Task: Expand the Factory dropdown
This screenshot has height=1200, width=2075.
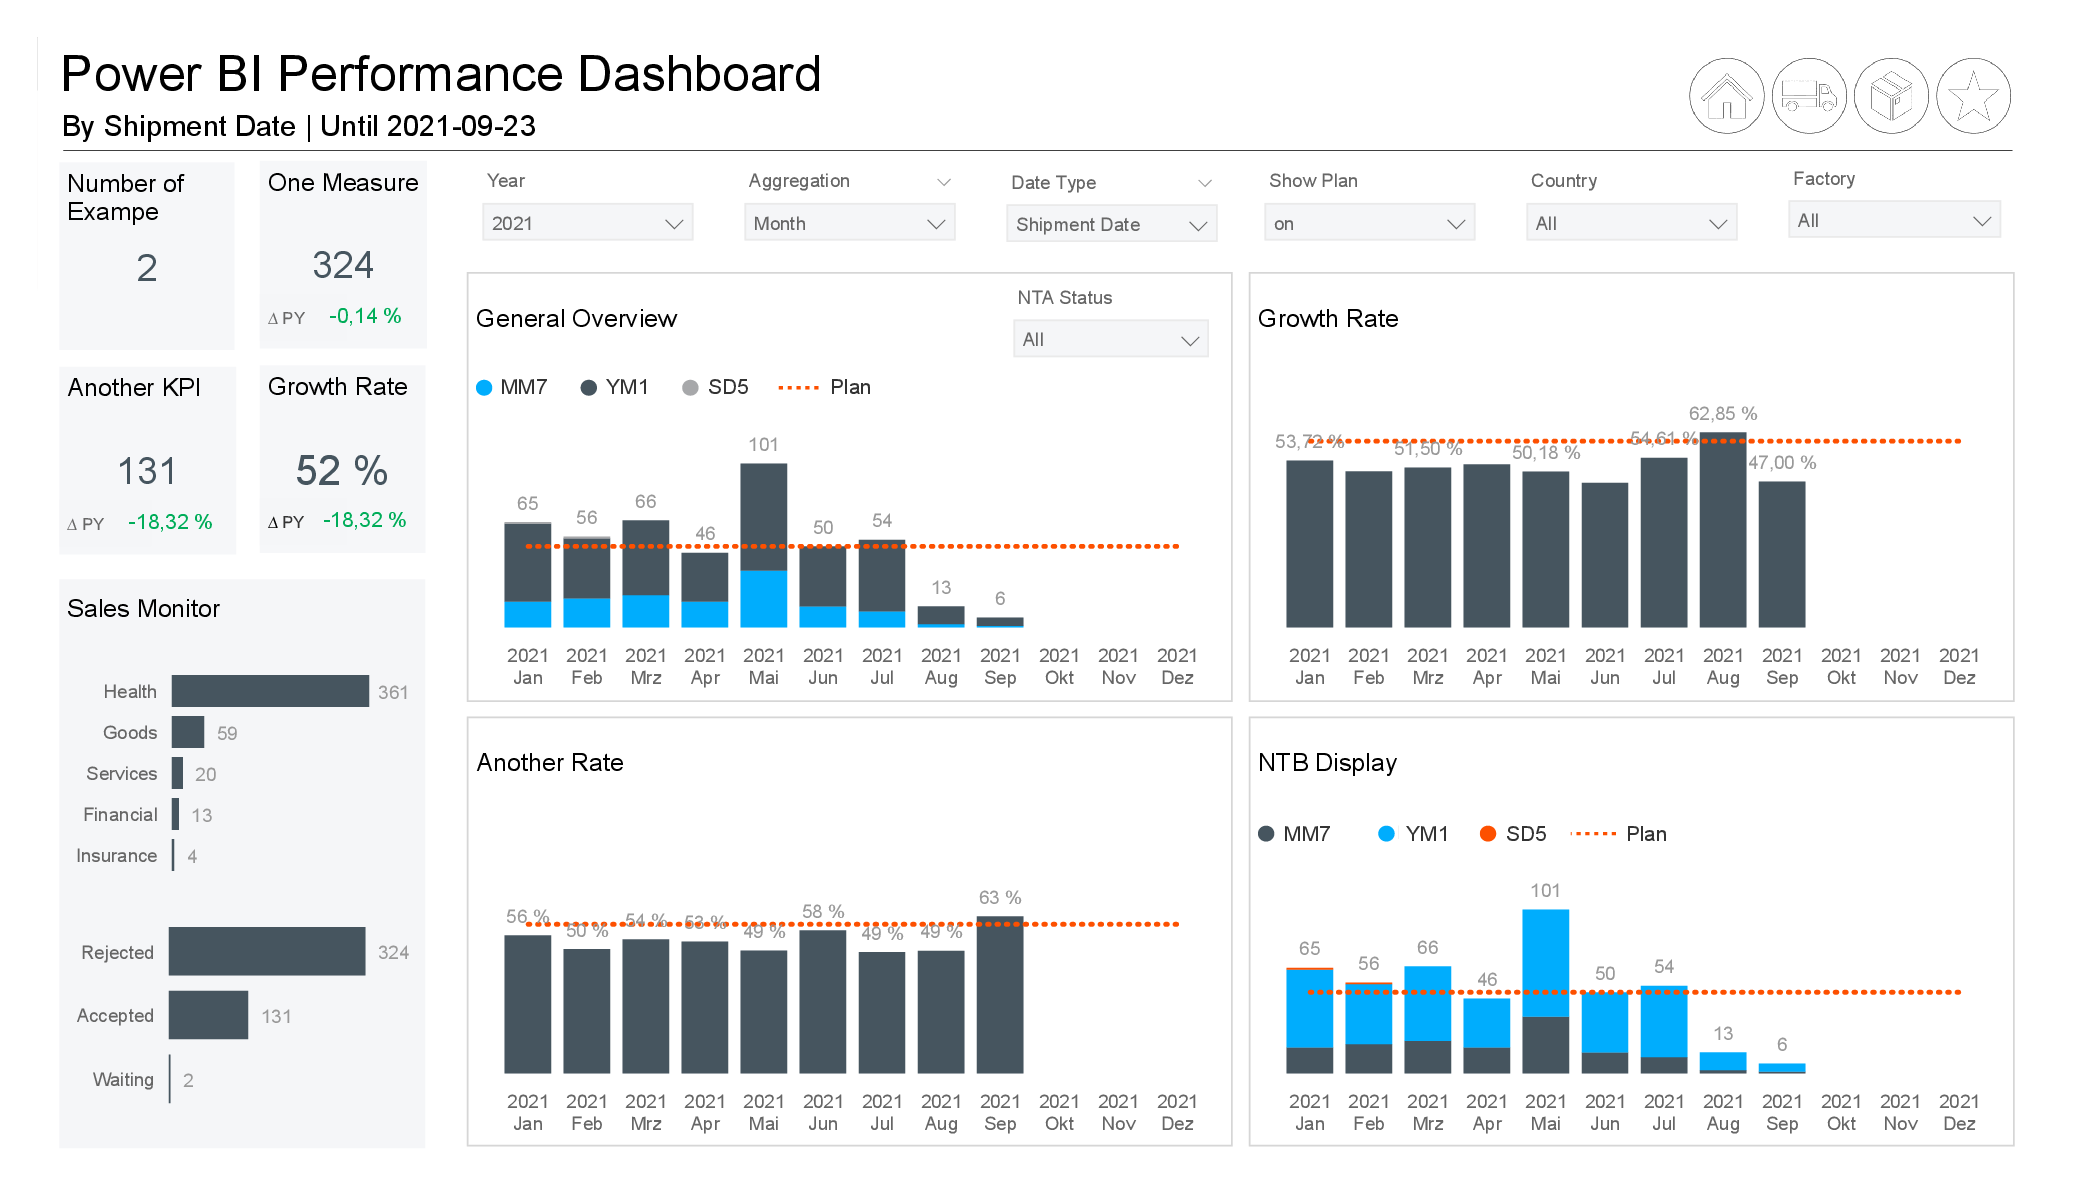Action: (x=1893, y=219)
